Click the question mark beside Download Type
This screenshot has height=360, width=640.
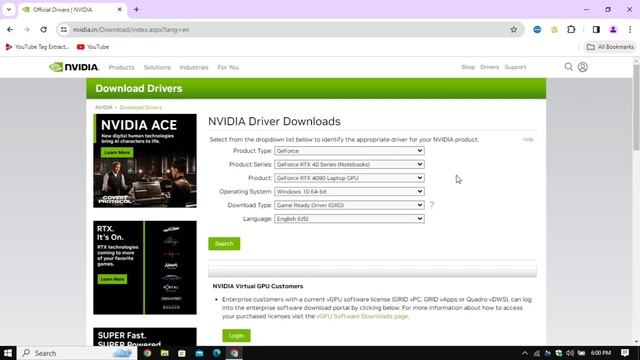click(x=431, y=205)
